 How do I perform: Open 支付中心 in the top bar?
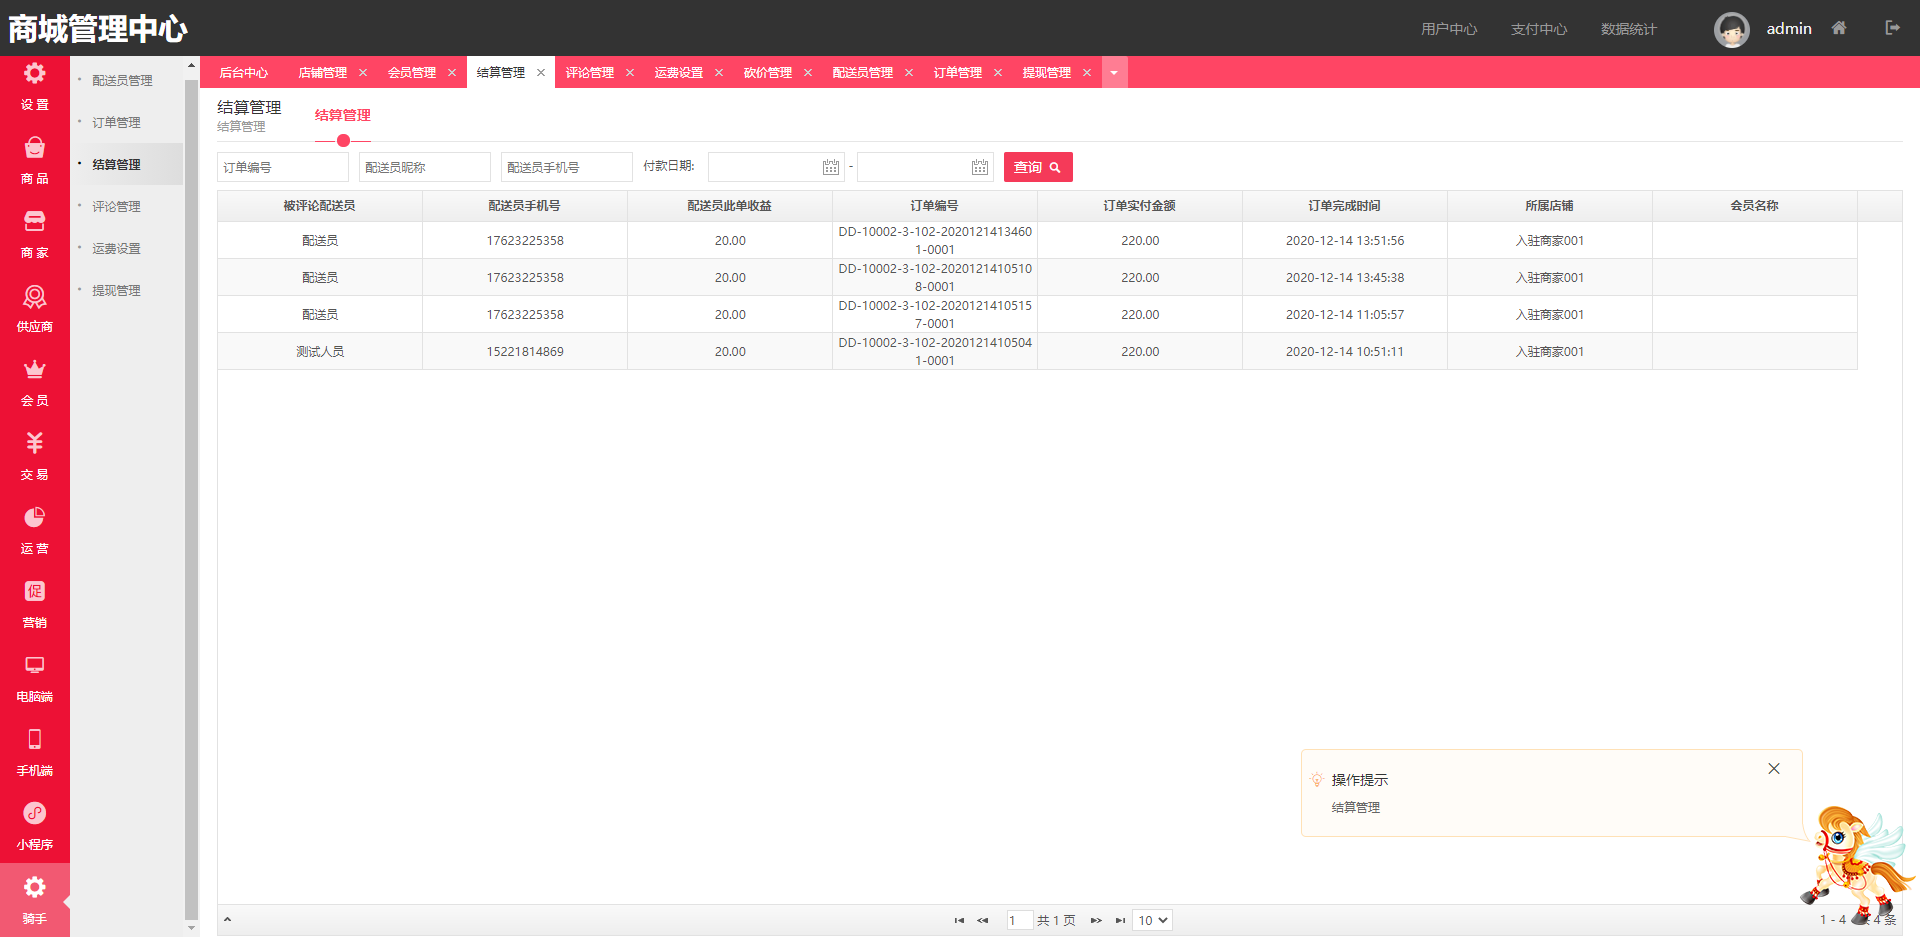click(1538, 29)
